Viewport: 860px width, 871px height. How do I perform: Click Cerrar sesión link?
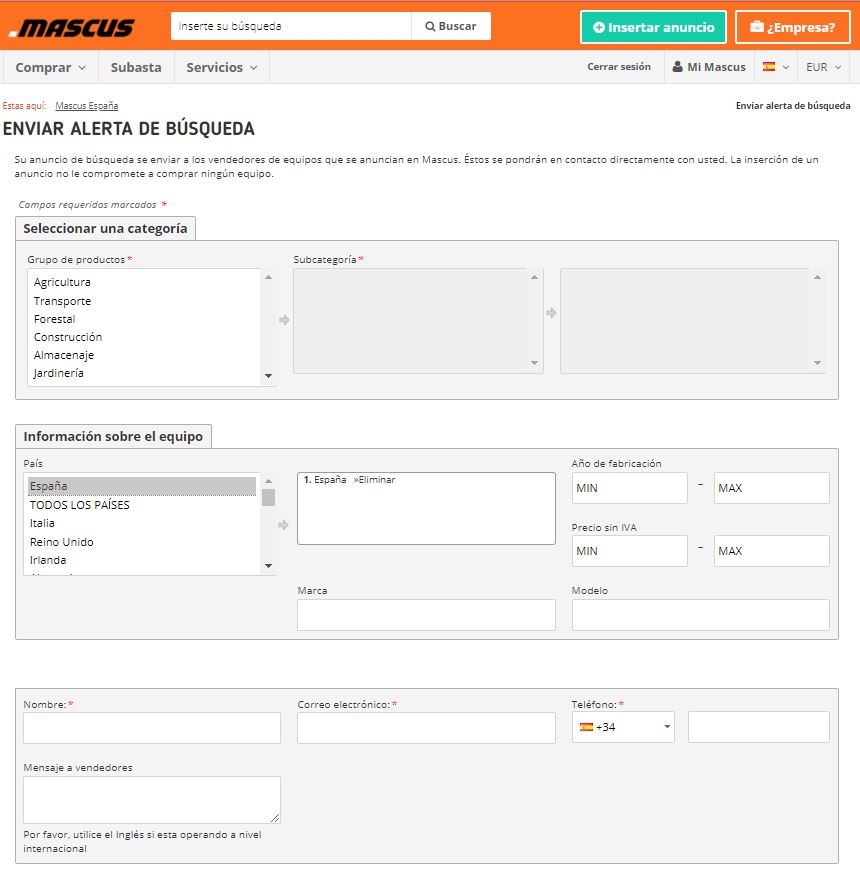(x=619, y=67)
